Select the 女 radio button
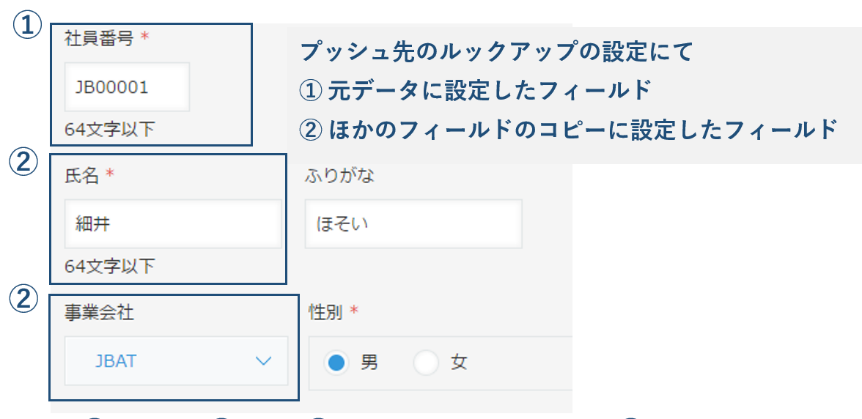This screenshot has height=419, width=862. tap(426, 363)
